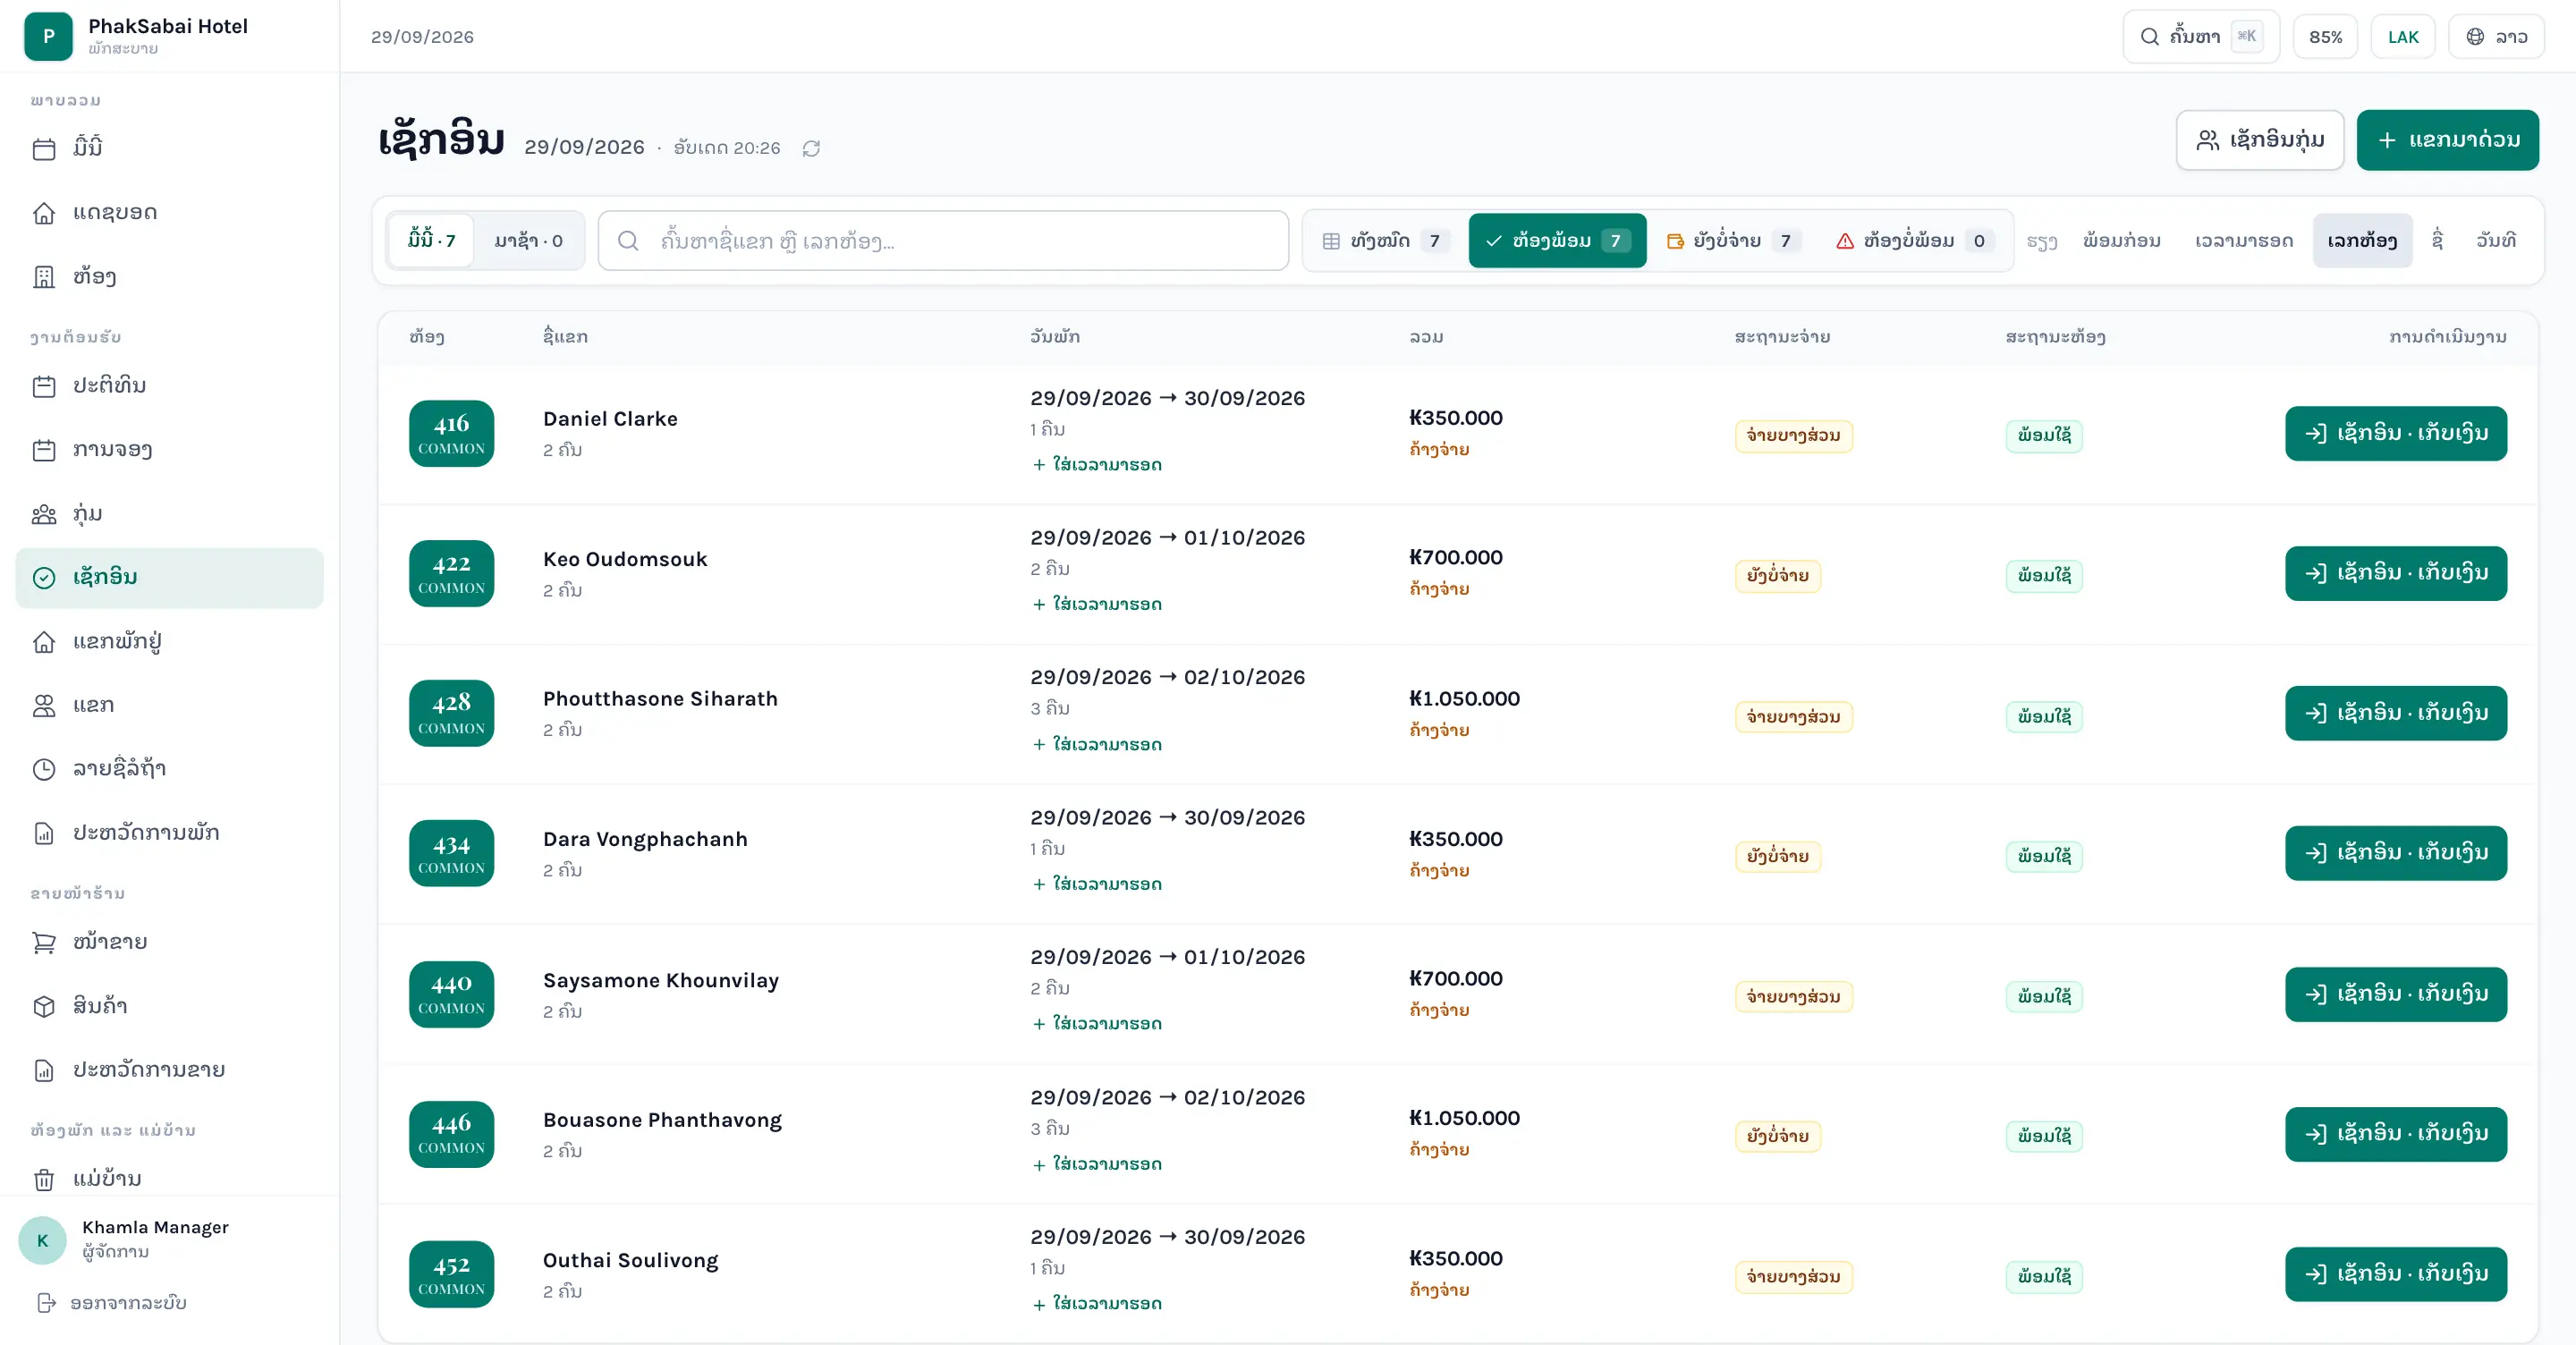Open the ປະຫວັດການຂາຍ sales history

click(169, 1069)
